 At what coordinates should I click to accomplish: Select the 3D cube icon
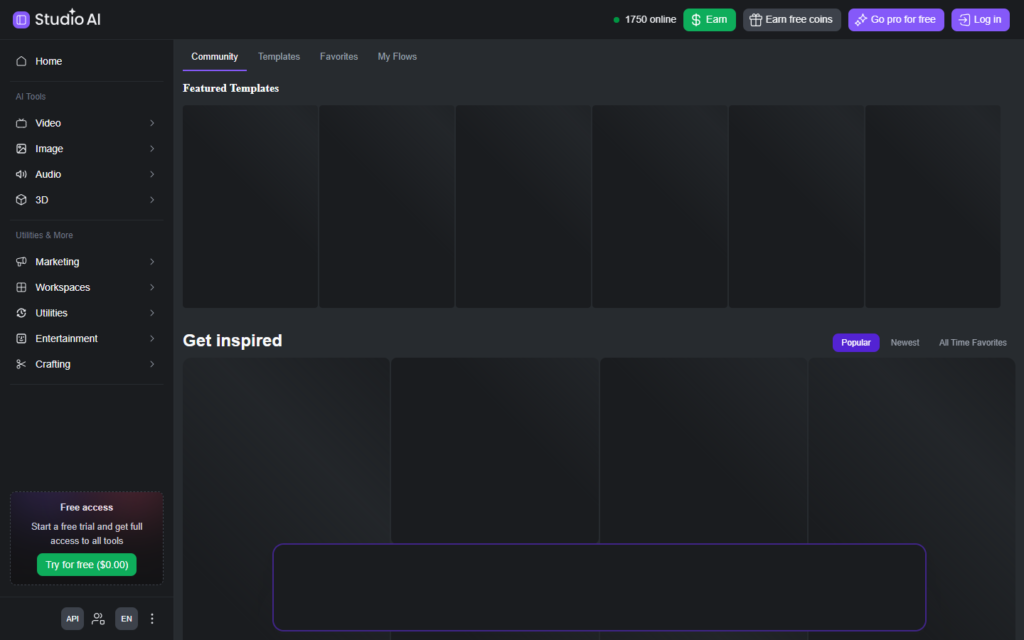pyautogui.click(x=21, y=200)
